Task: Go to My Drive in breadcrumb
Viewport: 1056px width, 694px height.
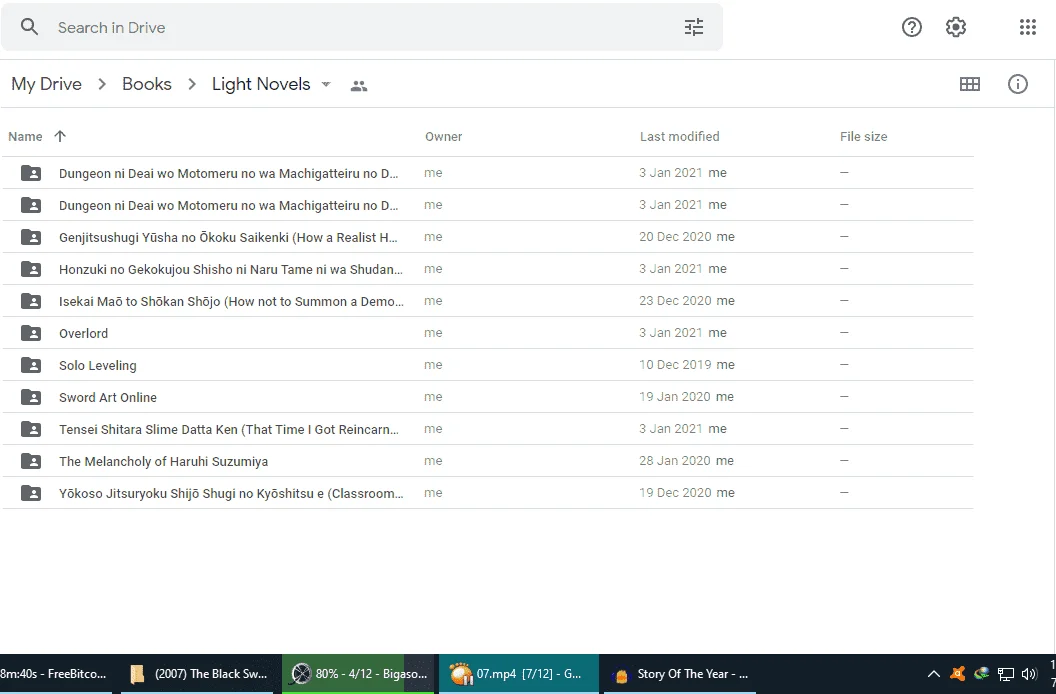Action: coord(46,84)
